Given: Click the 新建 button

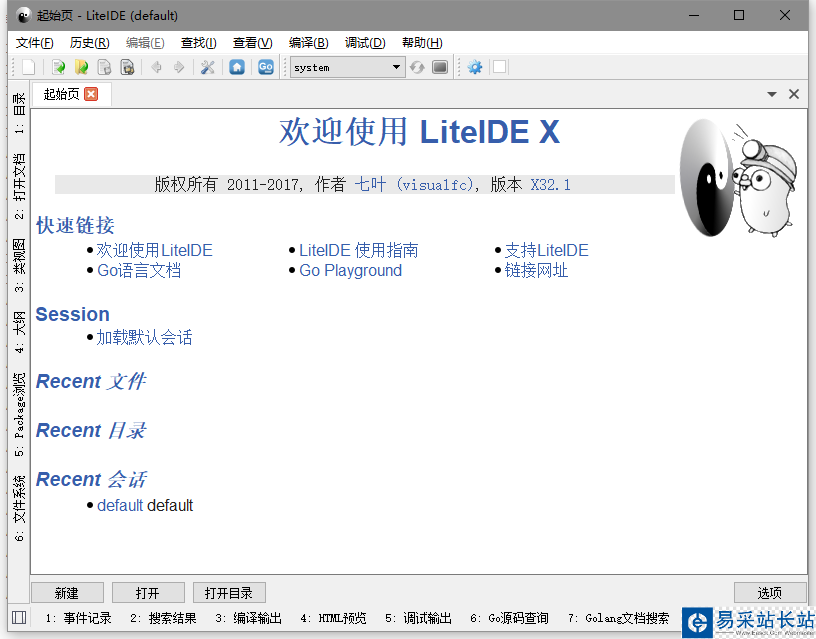Looking at the screenshot, I should click(x=67, y=593).
